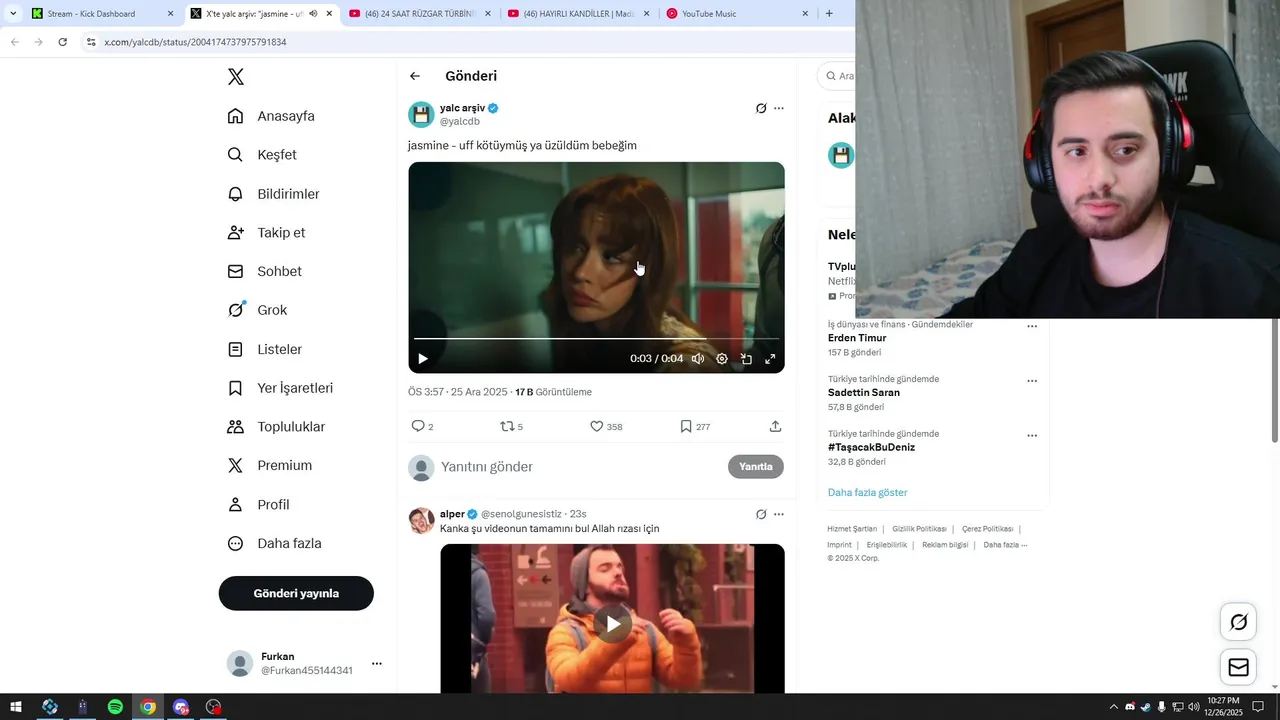Open options for Erden Timur trend
The width and height of the screenshot is (1280, 720).
pyautogui.click(x=1032, y=326)
